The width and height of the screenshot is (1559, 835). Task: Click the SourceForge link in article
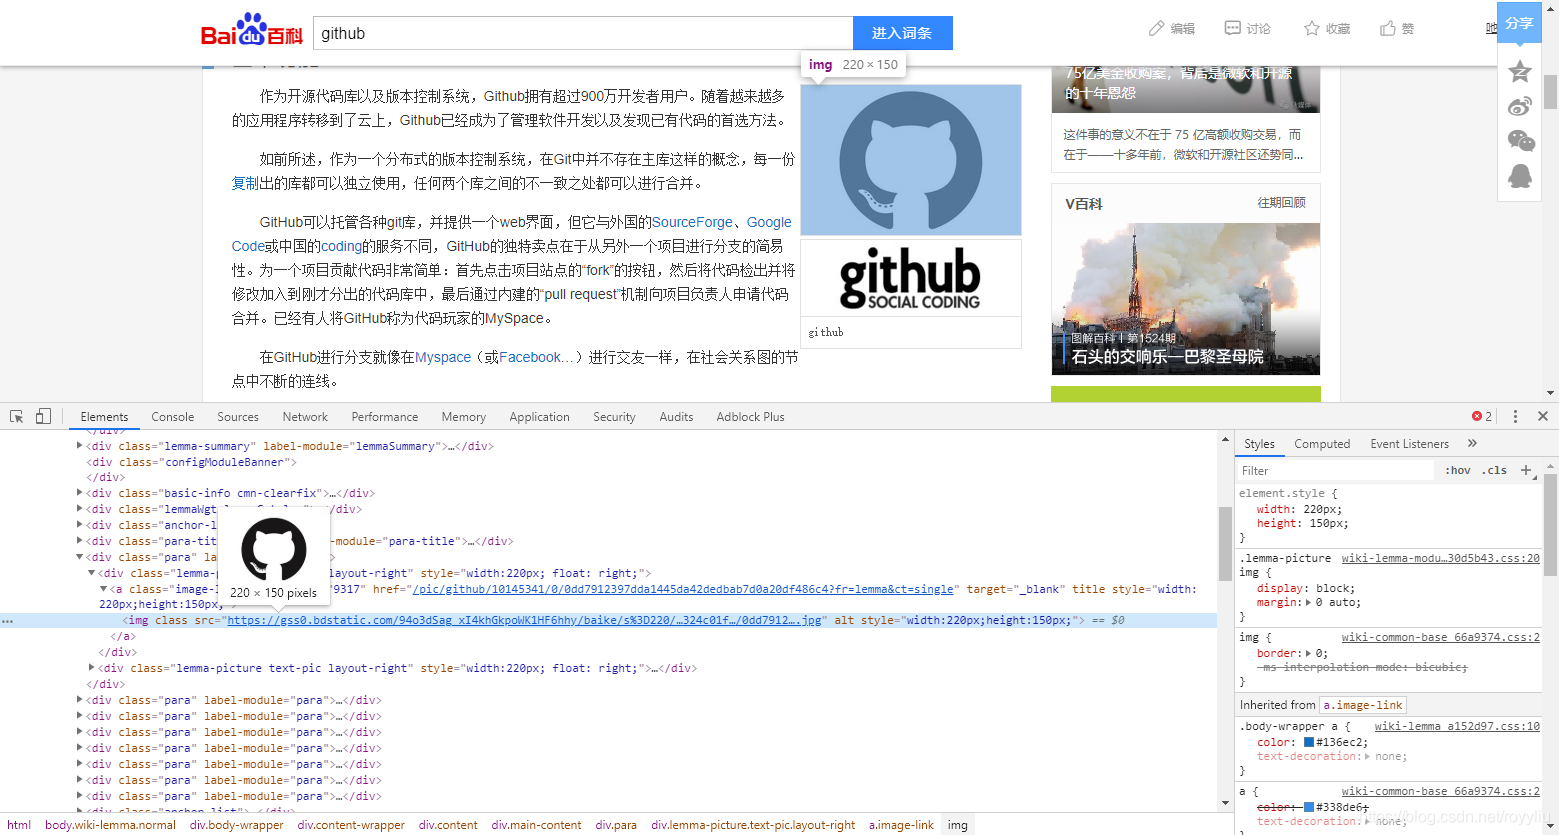click(692, 222)
